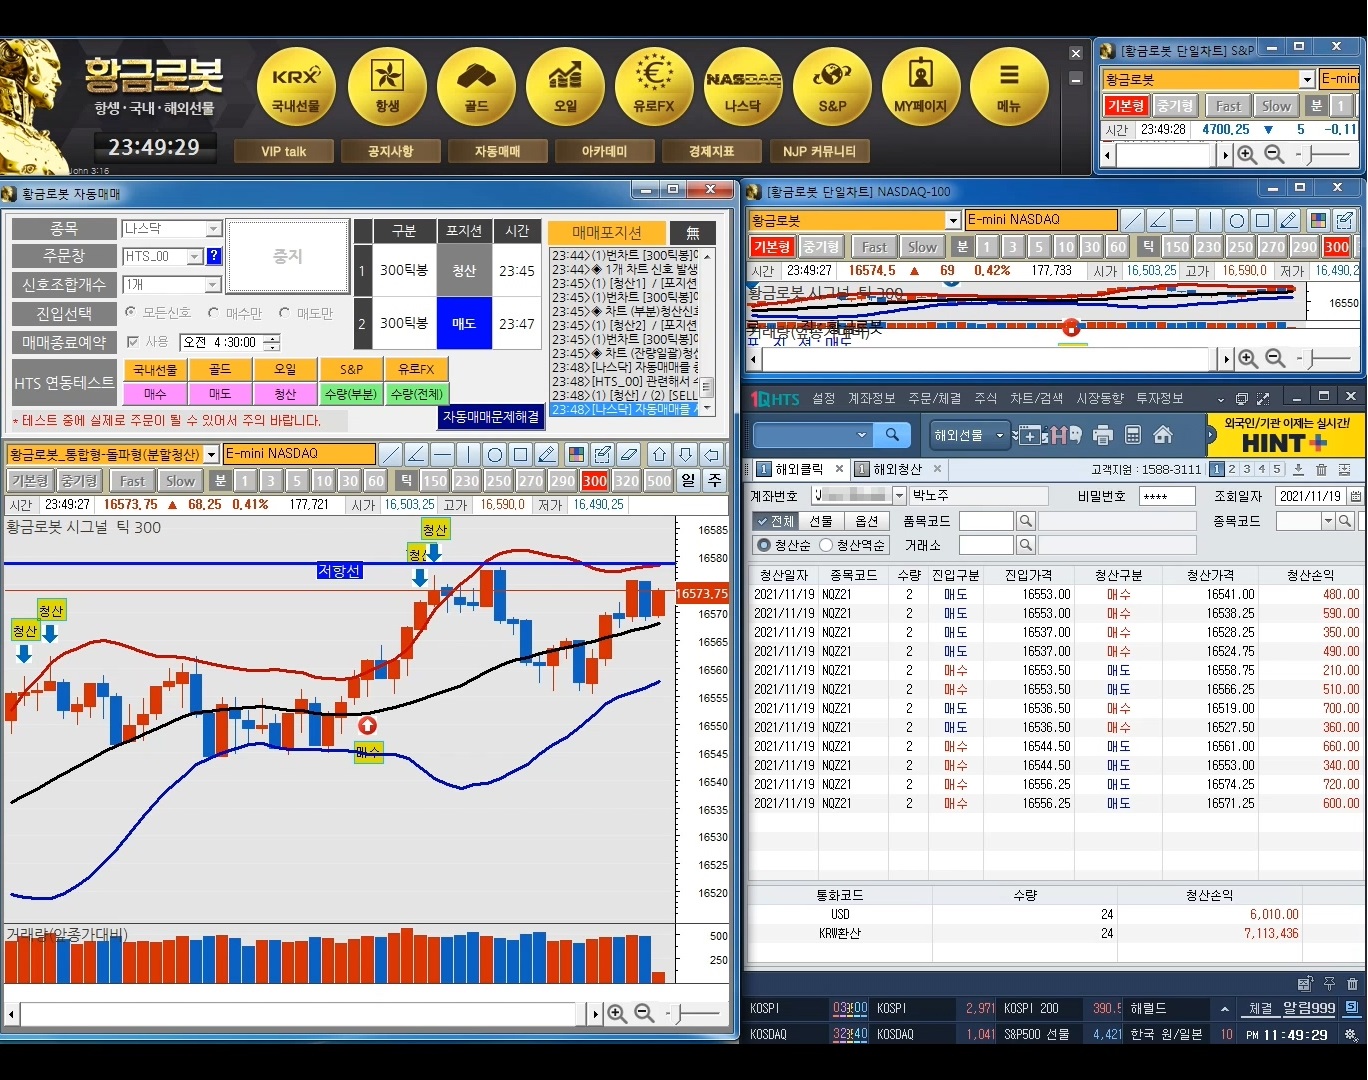The image size is (1368, 1080).
Task: Select angle line tool in main chart toolbar
Action: point(417,455)
